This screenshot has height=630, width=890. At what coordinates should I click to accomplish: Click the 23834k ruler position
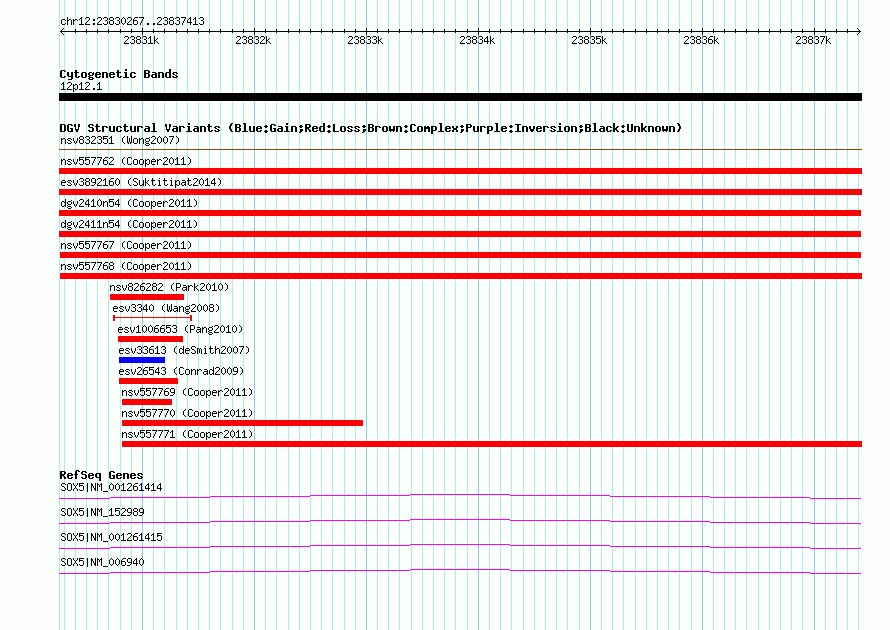(477, 40)
